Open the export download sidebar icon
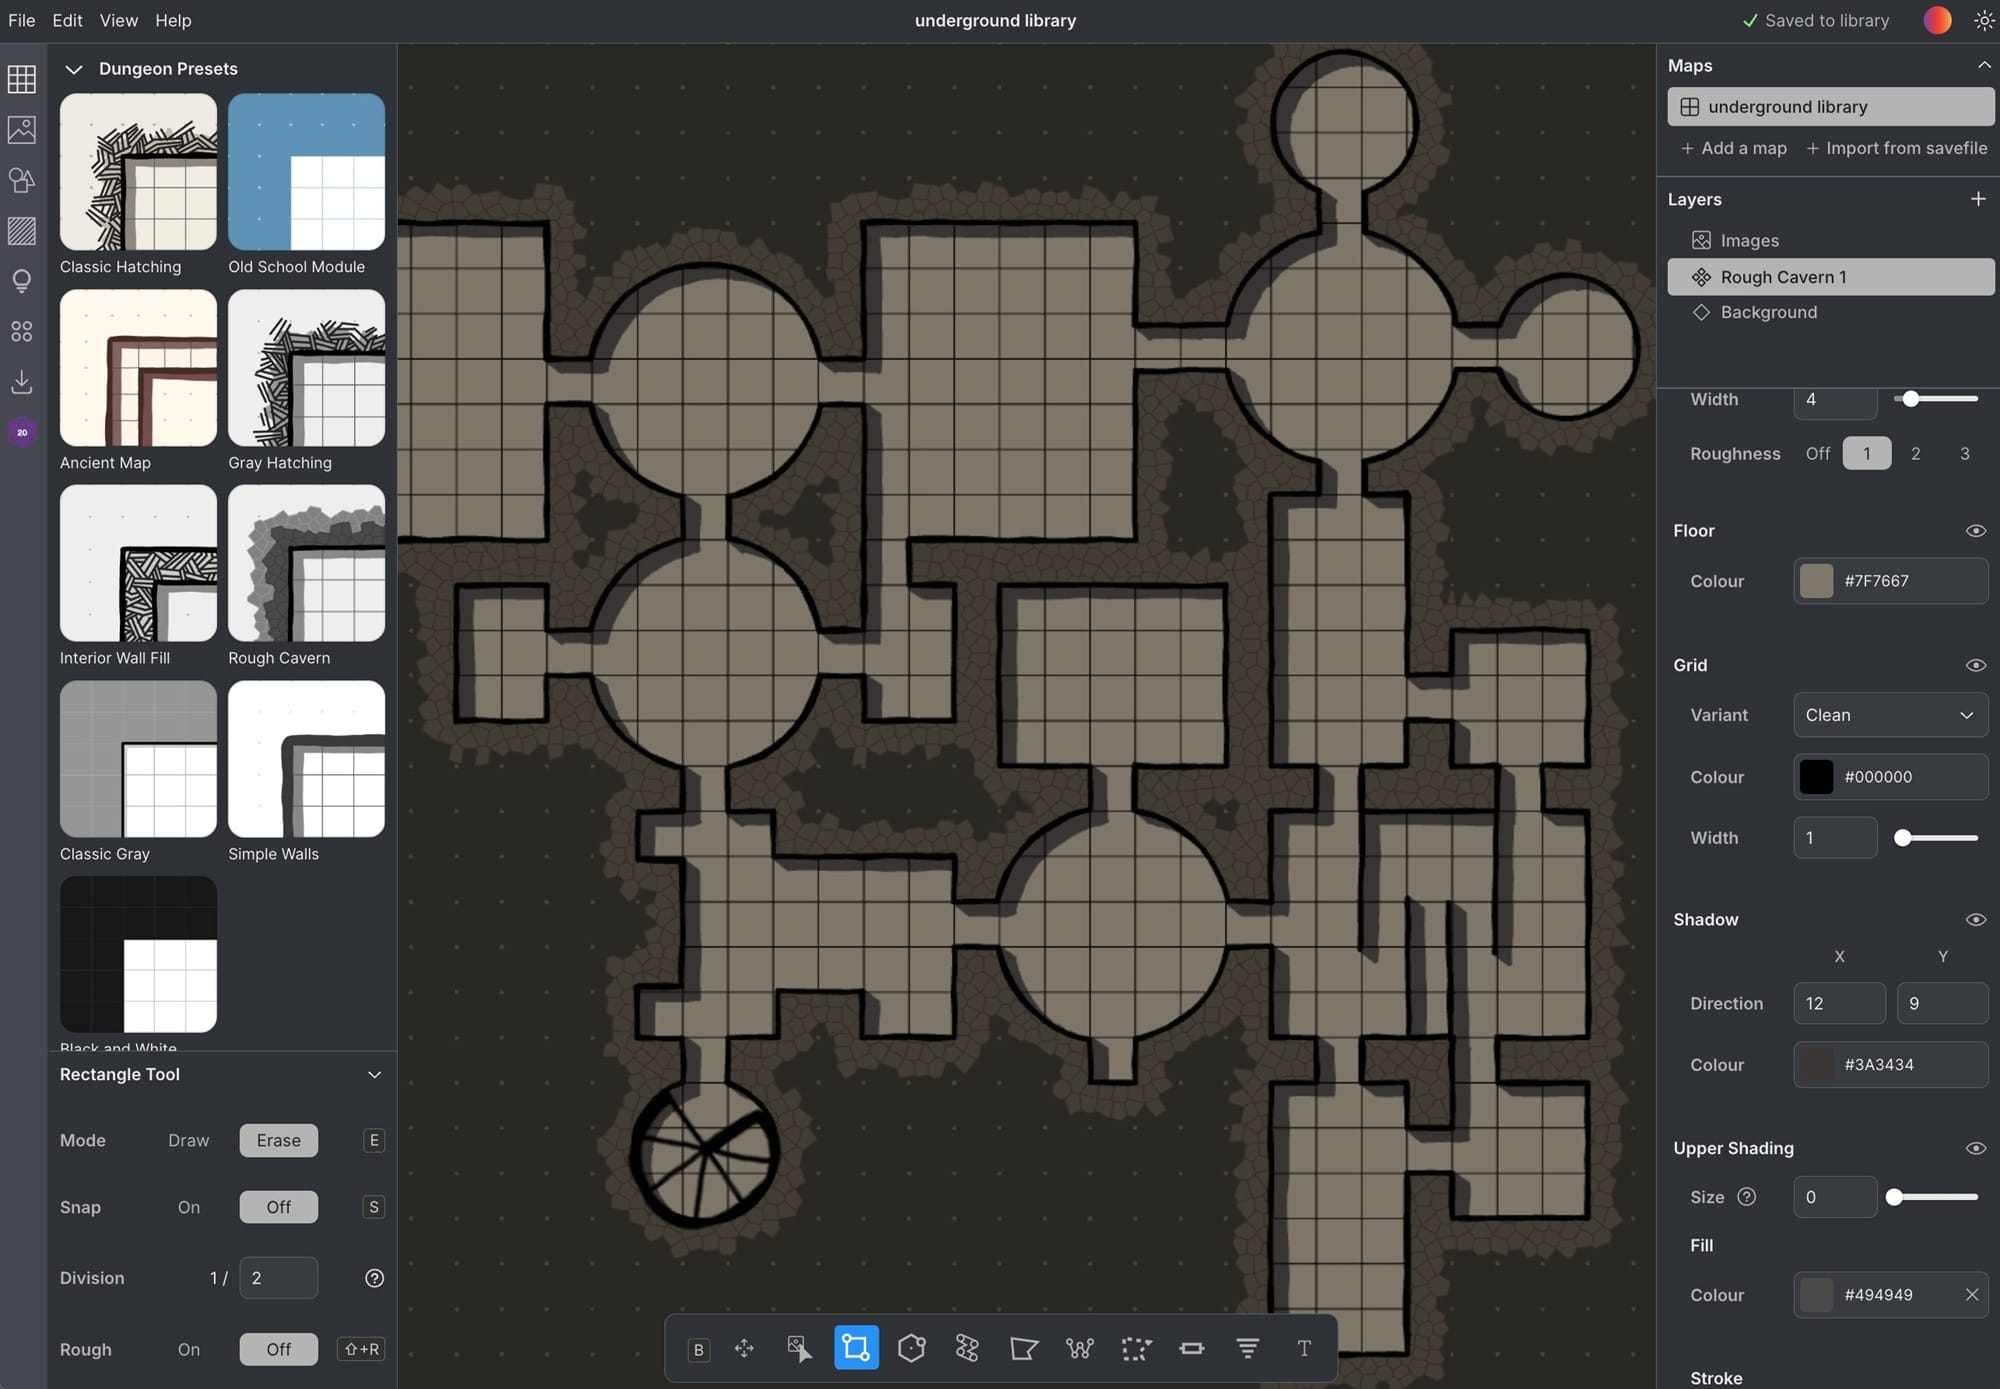This screenshot has height=1389, width=2000. pos(22,382)
